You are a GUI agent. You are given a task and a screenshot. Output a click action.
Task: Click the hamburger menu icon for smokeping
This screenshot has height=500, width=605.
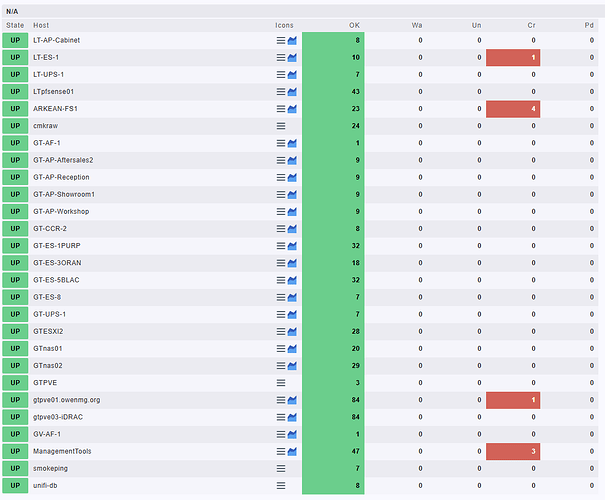pyautogui.click(x=281, y=468)
